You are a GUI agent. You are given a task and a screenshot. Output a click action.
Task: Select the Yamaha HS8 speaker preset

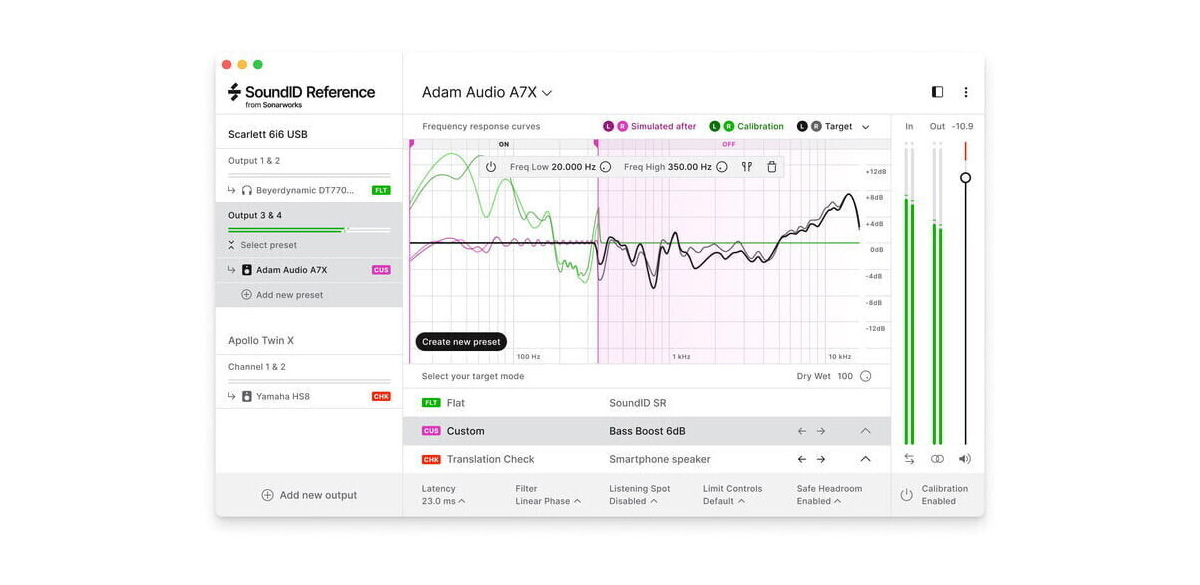pos(309,396)
